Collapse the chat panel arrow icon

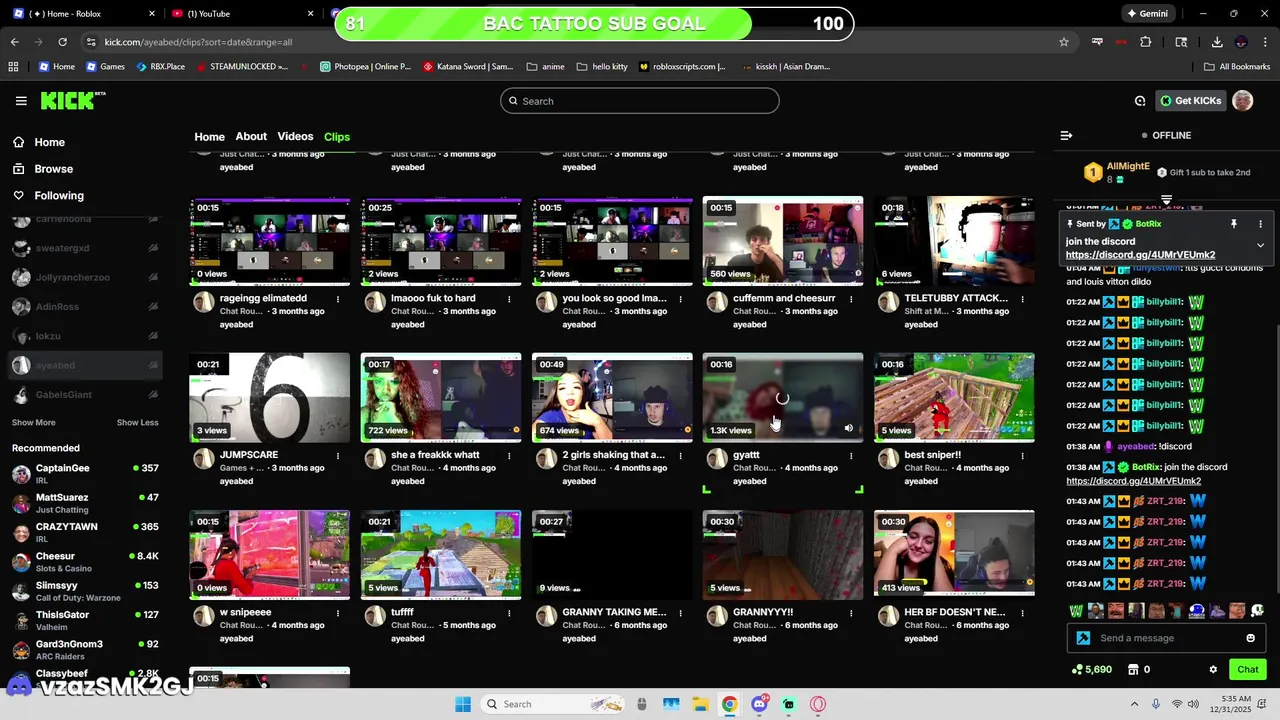coord(1066,135)
